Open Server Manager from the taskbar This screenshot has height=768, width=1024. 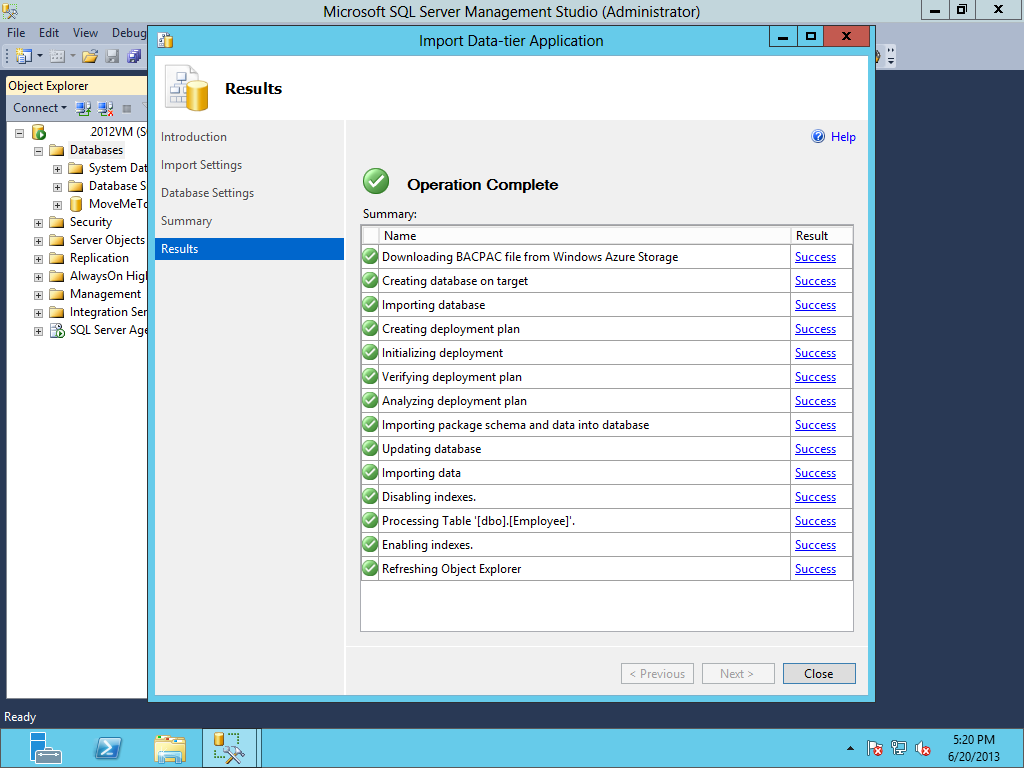pyautogui.click(x=45, y=748)
